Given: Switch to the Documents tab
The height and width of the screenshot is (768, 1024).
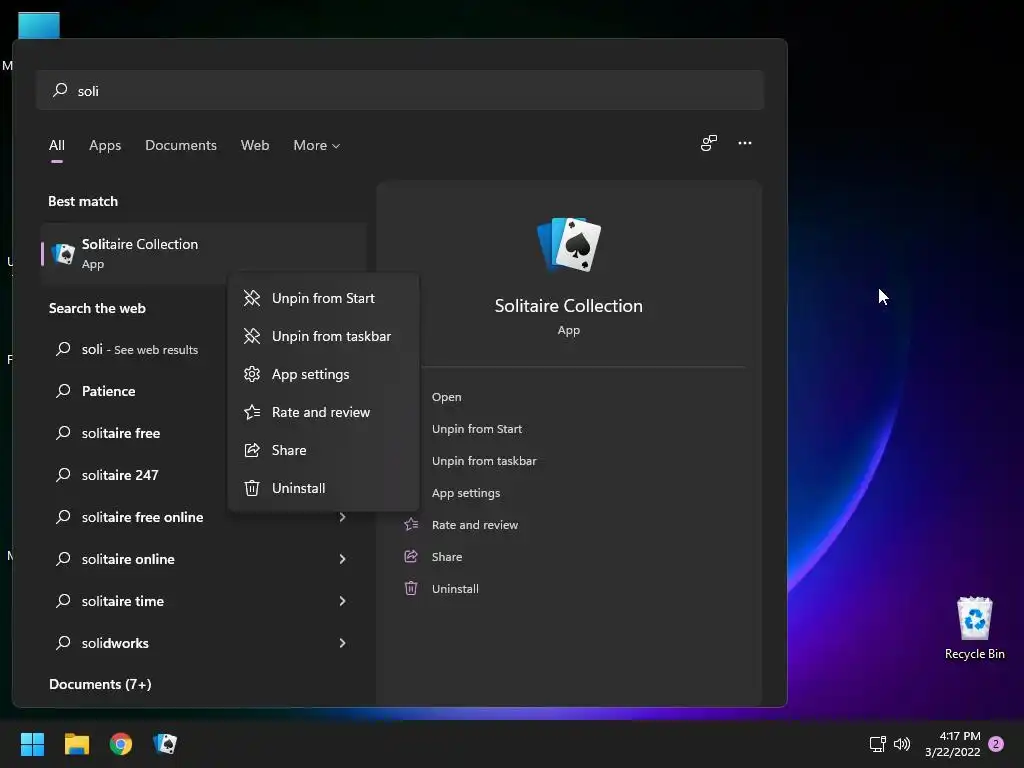Looking at the screenshot, I should (x=181, y=146).
